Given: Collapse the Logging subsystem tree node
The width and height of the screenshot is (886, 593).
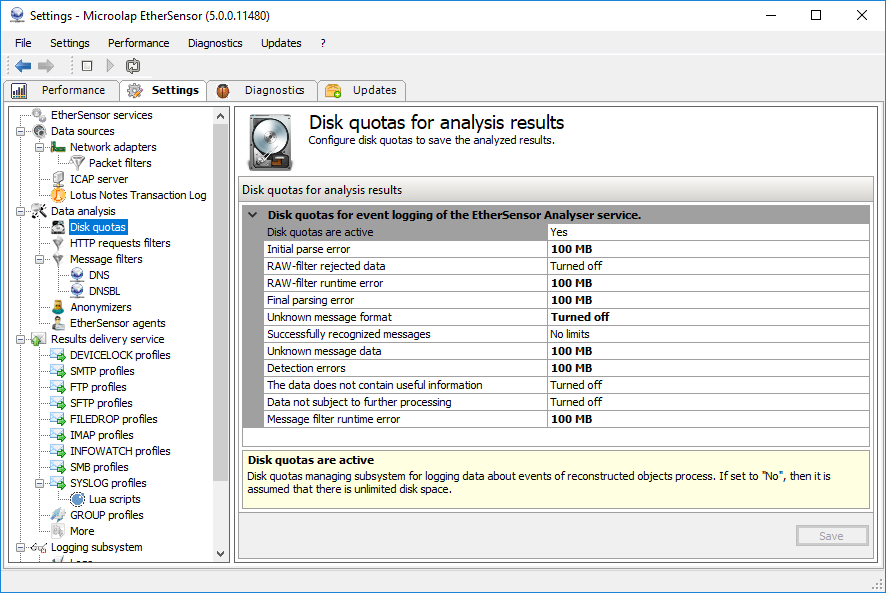Looking at the screenshot, I should (21, 547).
